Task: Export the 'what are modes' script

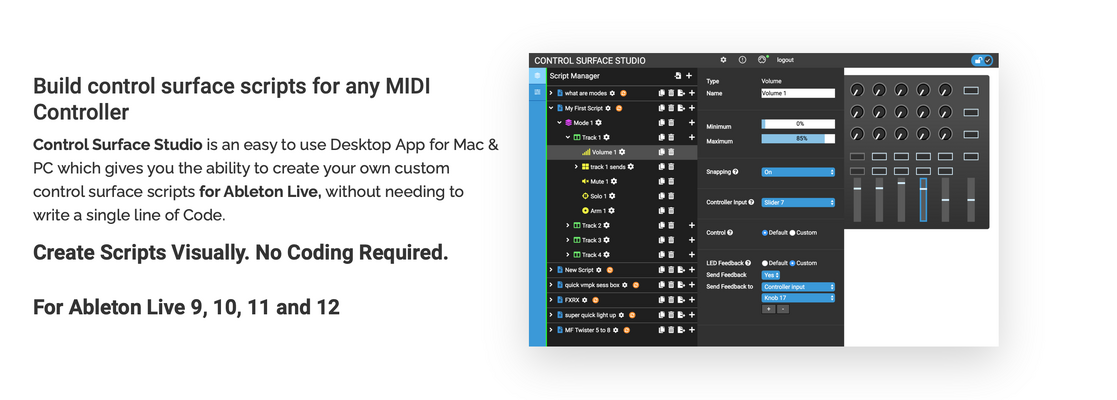Action: point(681,93)
